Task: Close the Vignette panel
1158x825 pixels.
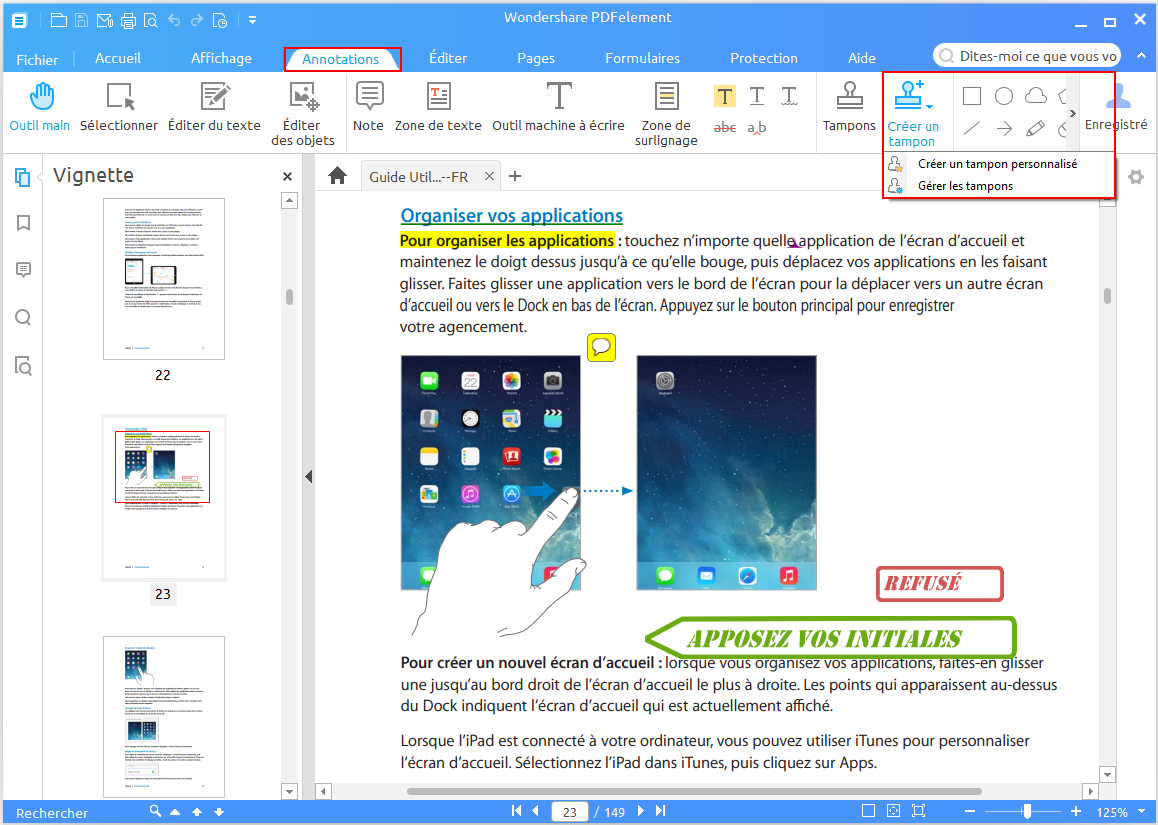Action: 287,177
